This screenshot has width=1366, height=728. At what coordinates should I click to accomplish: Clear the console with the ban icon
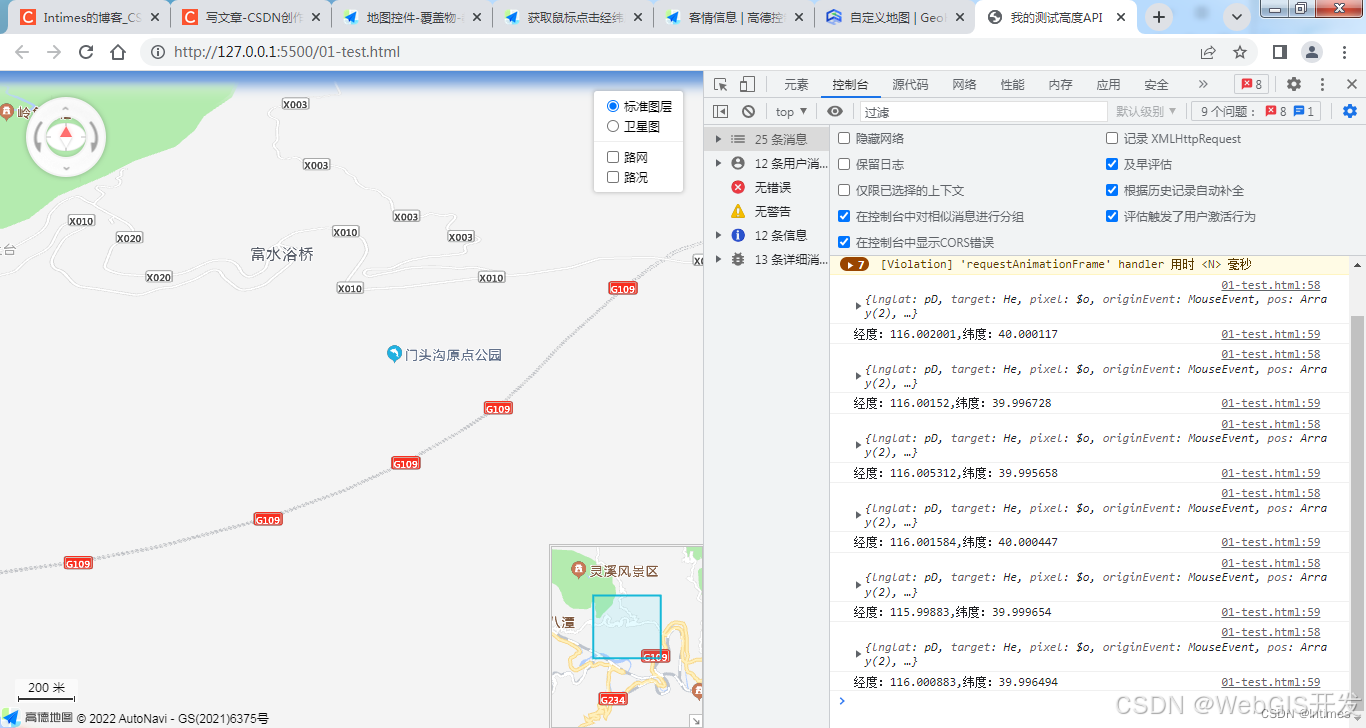tap(748, 111)
